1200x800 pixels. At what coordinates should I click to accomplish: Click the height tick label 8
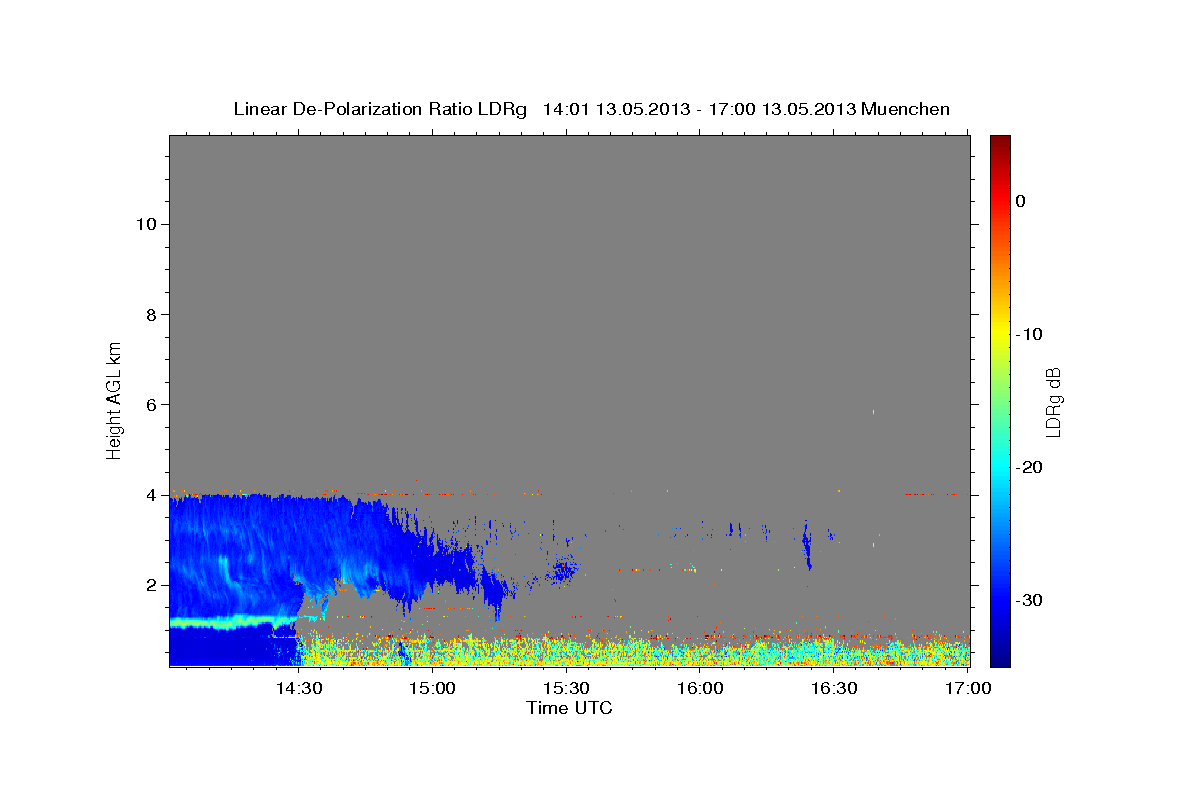[x=149, y=314]
